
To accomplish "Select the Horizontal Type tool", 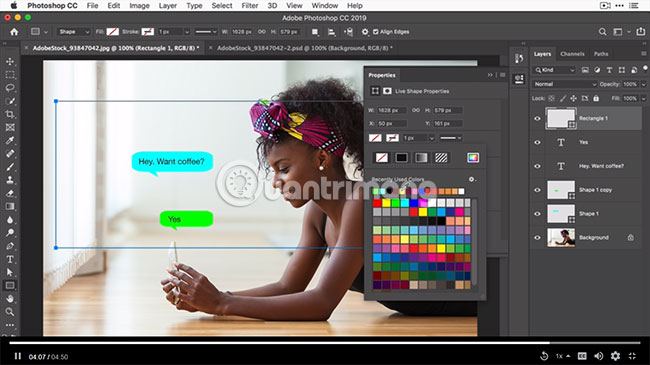I will tap(10, 259).
